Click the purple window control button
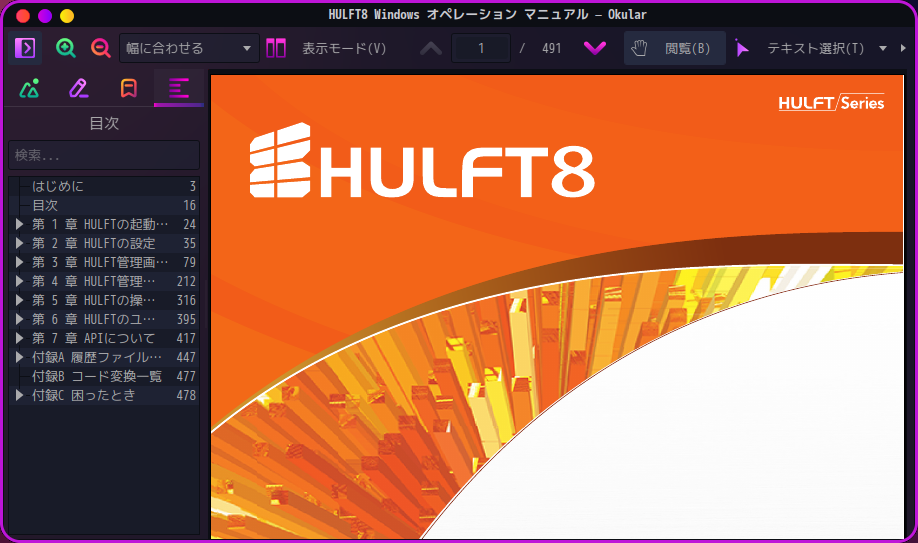918x543 pixels. 45,15
